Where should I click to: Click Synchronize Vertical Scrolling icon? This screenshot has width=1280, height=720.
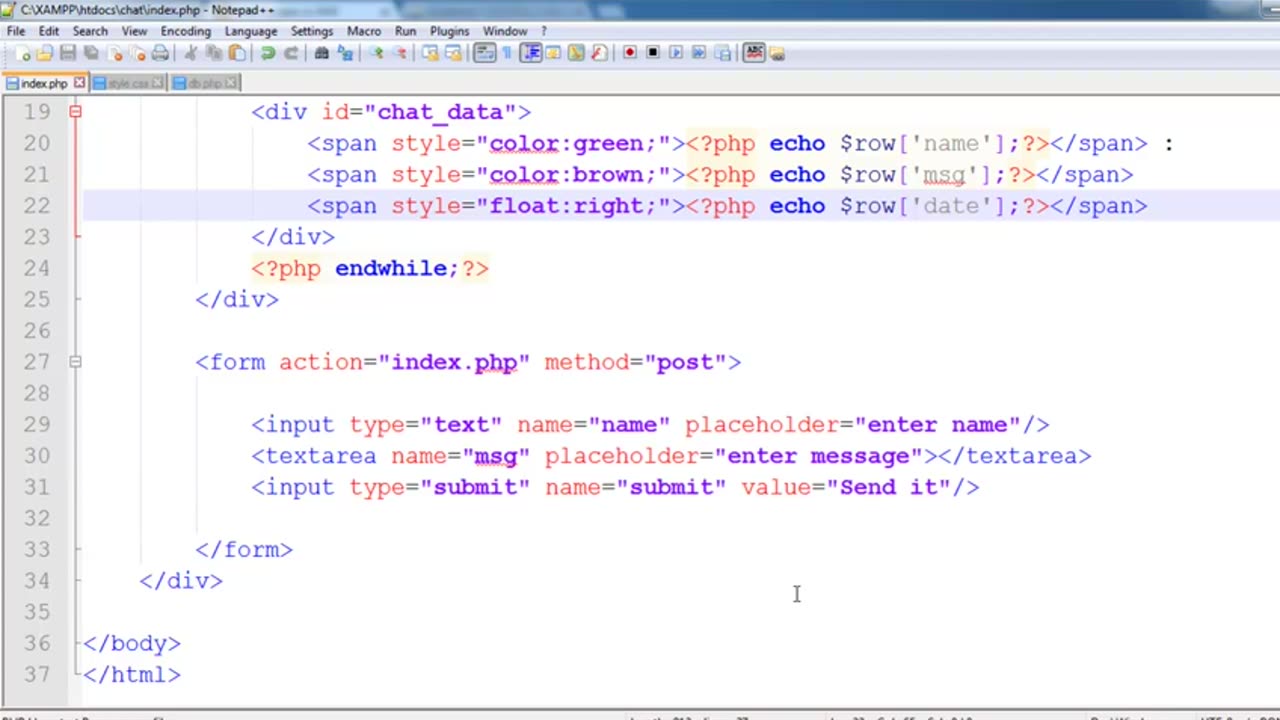point(430,53)
